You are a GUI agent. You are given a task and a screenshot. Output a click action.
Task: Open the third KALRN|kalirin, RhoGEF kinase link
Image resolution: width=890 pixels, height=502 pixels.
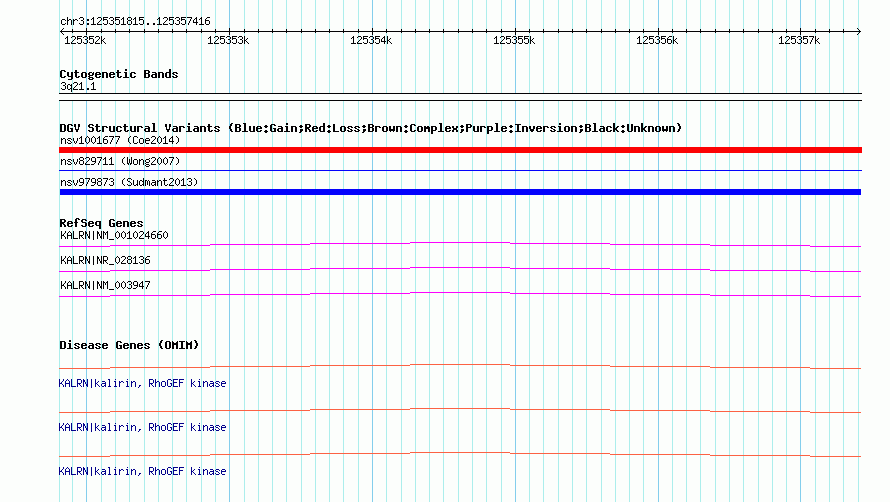point(142,471)
